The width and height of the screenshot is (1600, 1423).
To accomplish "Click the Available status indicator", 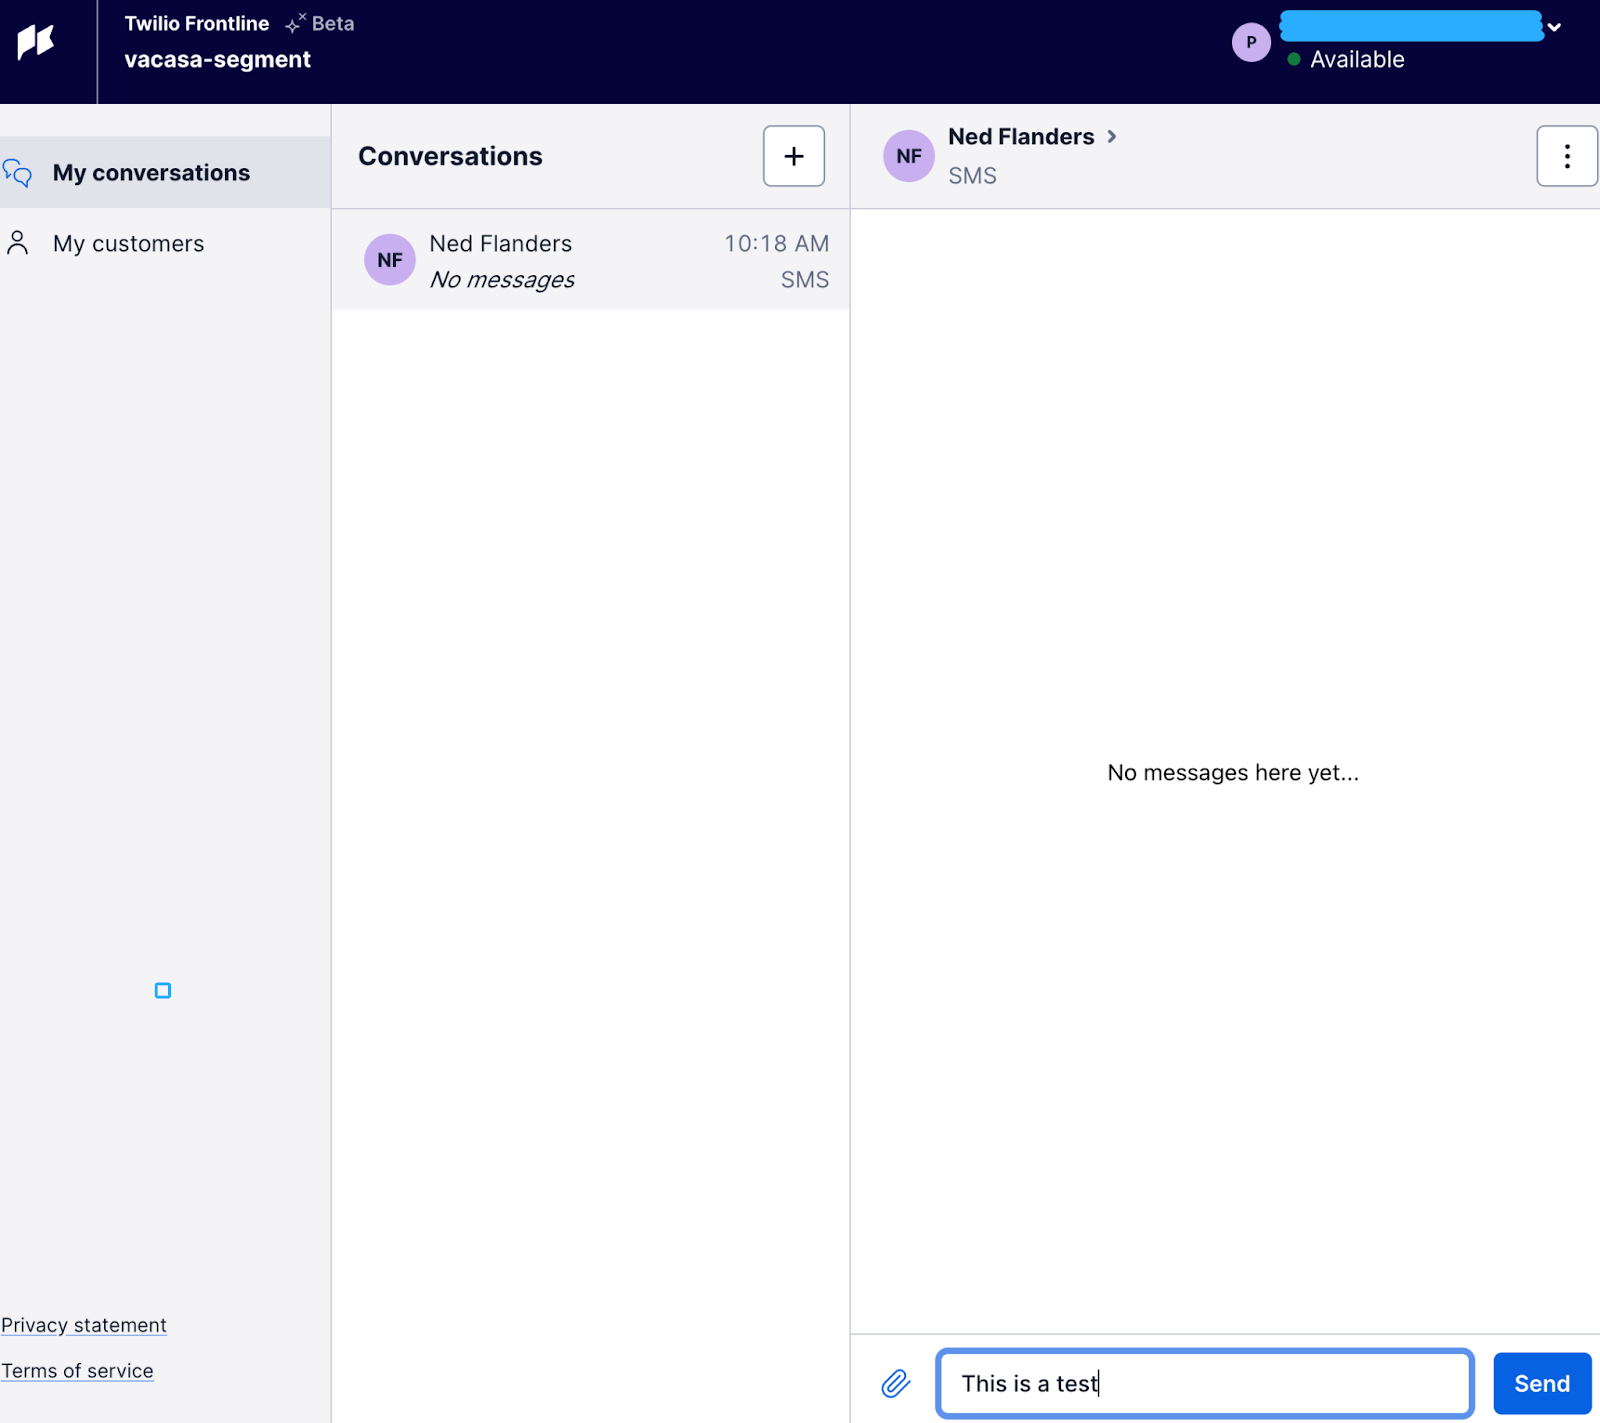I will click(x=1346, y=60).
